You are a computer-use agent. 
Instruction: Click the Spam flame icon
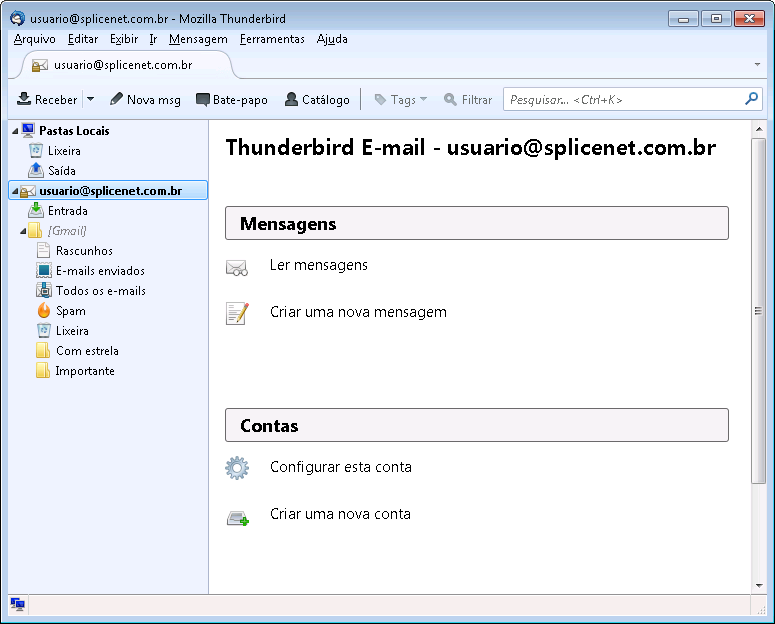(x=44, y=310)
